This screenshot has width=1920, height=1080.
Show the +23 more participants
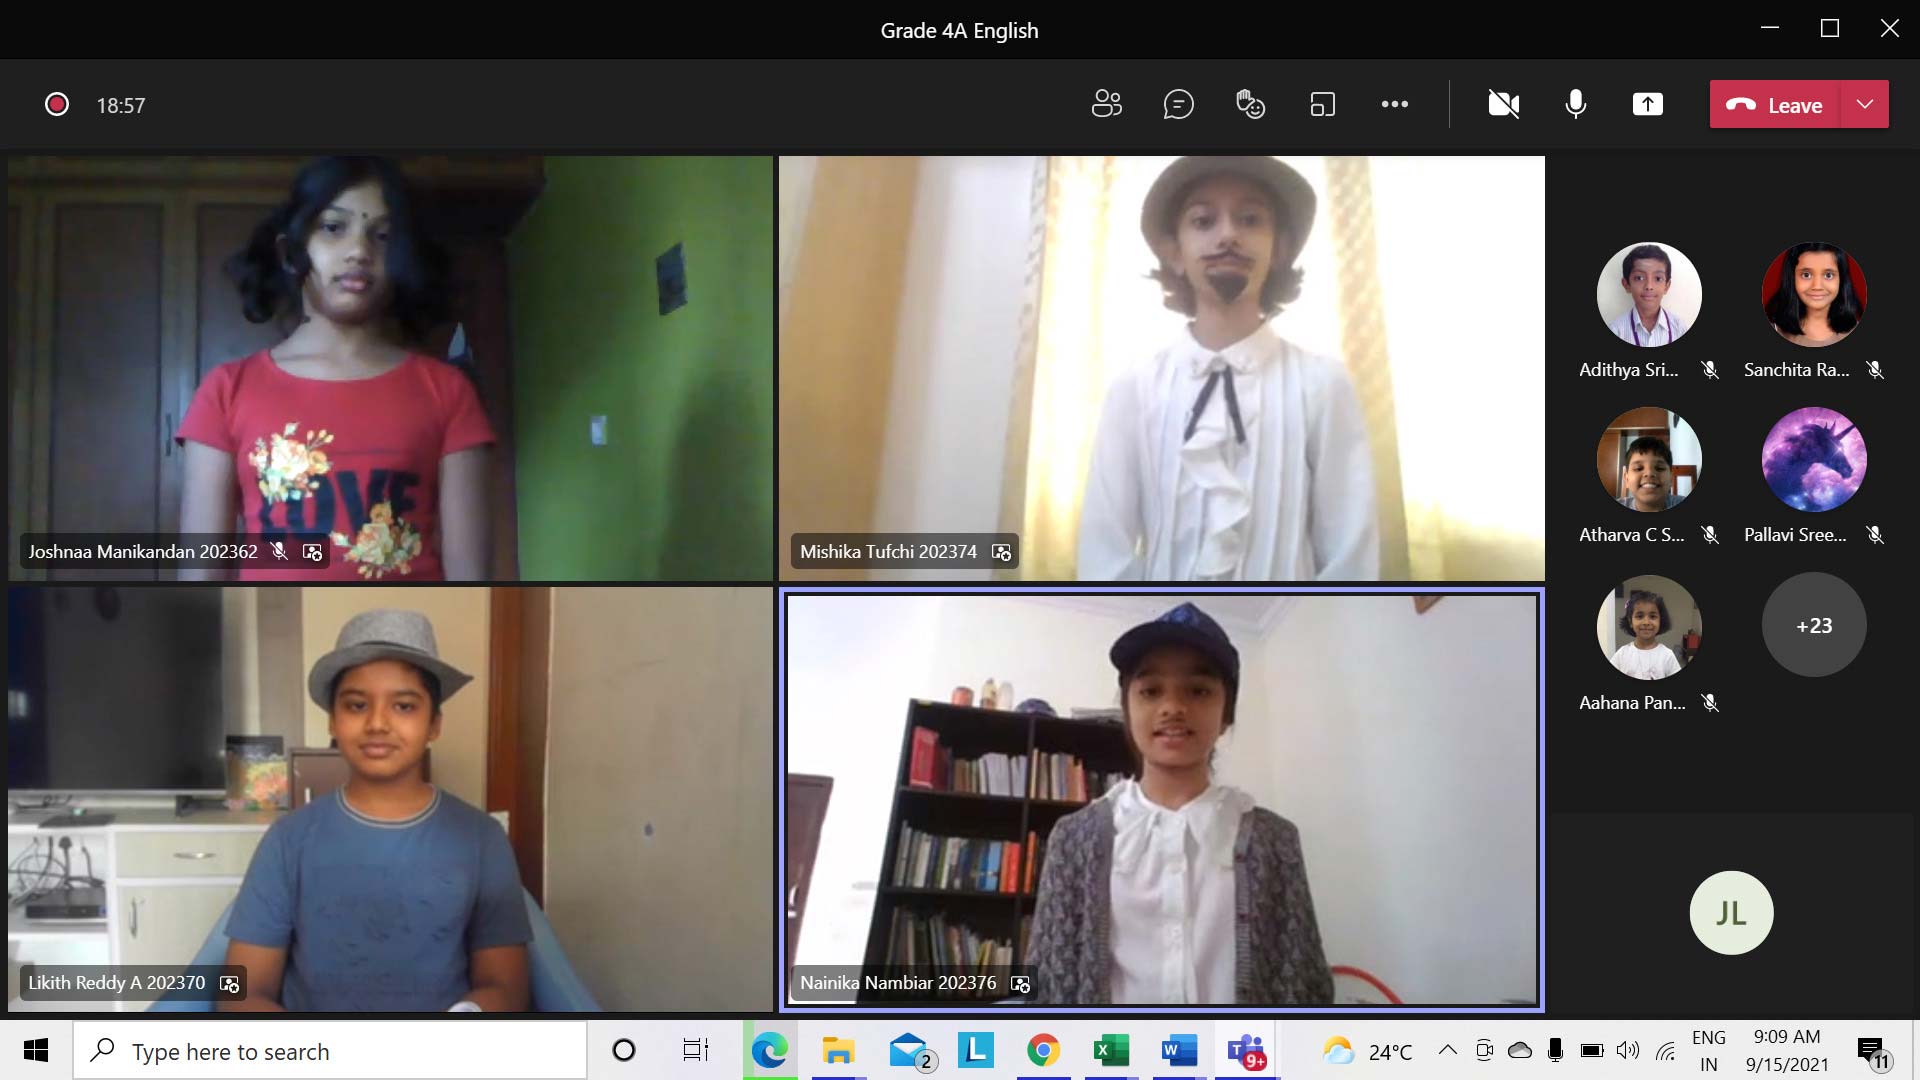click(x=1813, y=625)
